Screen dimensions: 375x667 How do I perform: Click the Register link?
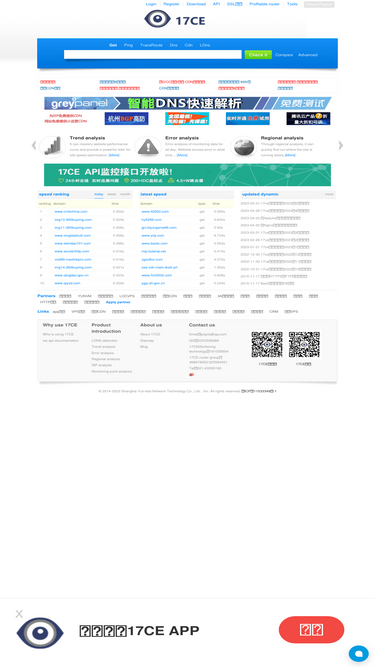point(171,4)
